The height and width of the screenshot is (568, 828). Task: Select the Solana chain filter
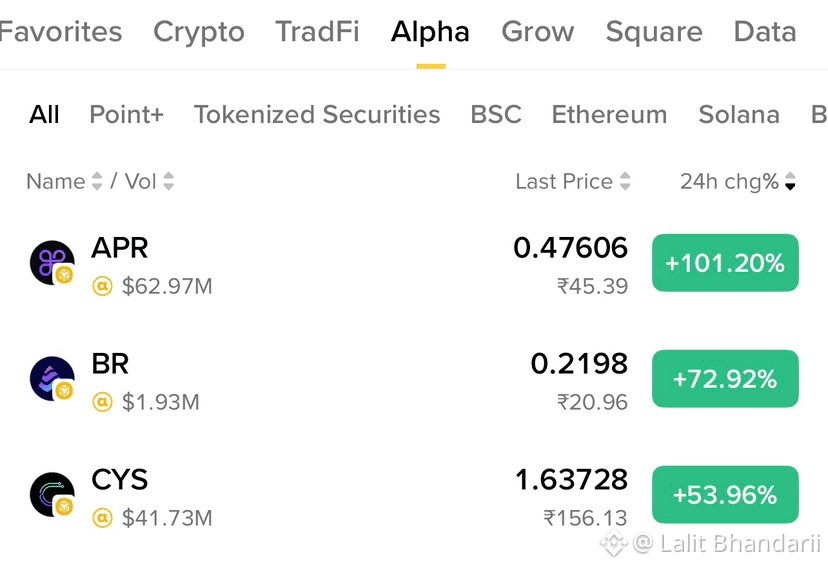739,115
